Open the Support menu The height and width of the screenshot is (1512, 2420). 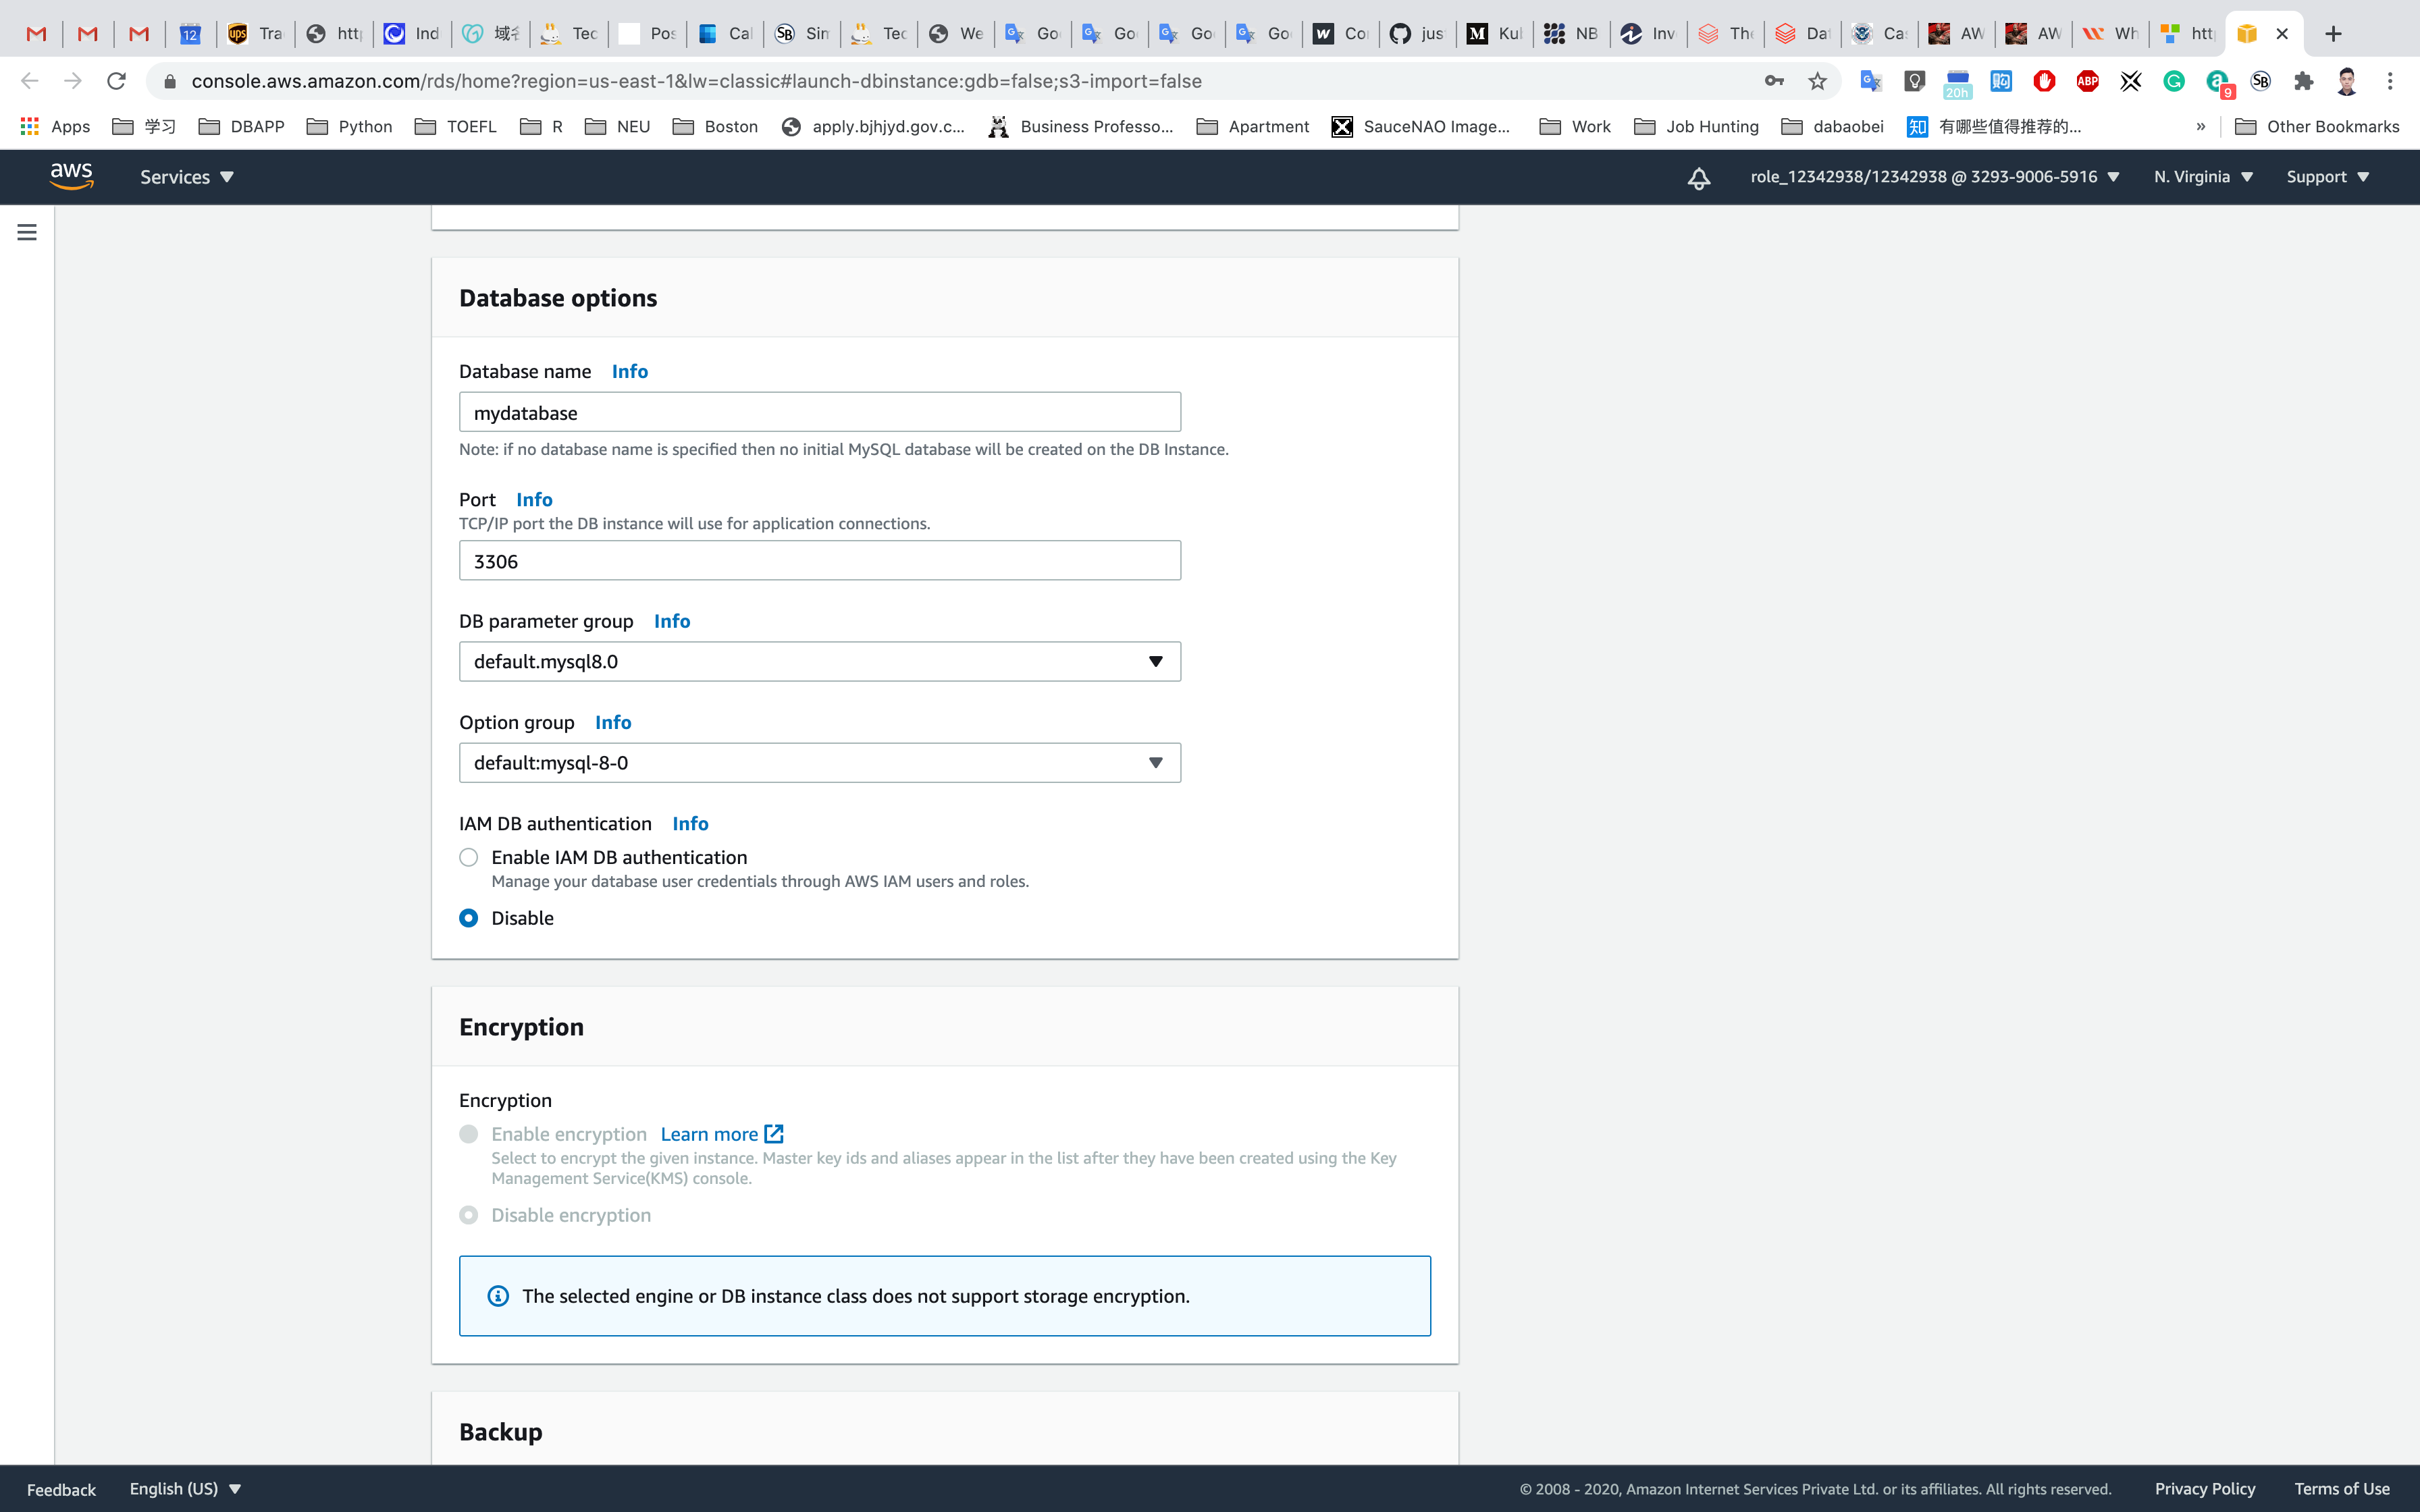coord(2327,177)
